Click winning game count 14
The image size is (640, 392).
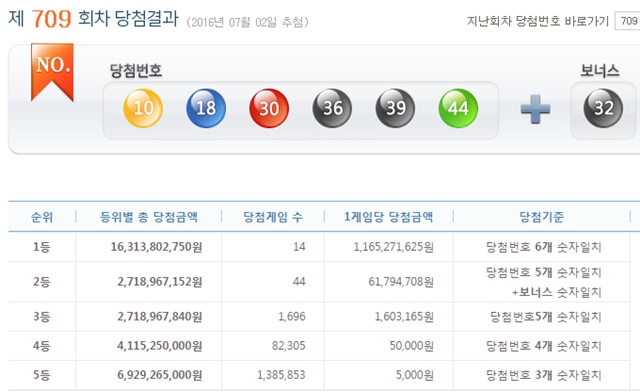point(299,247)
